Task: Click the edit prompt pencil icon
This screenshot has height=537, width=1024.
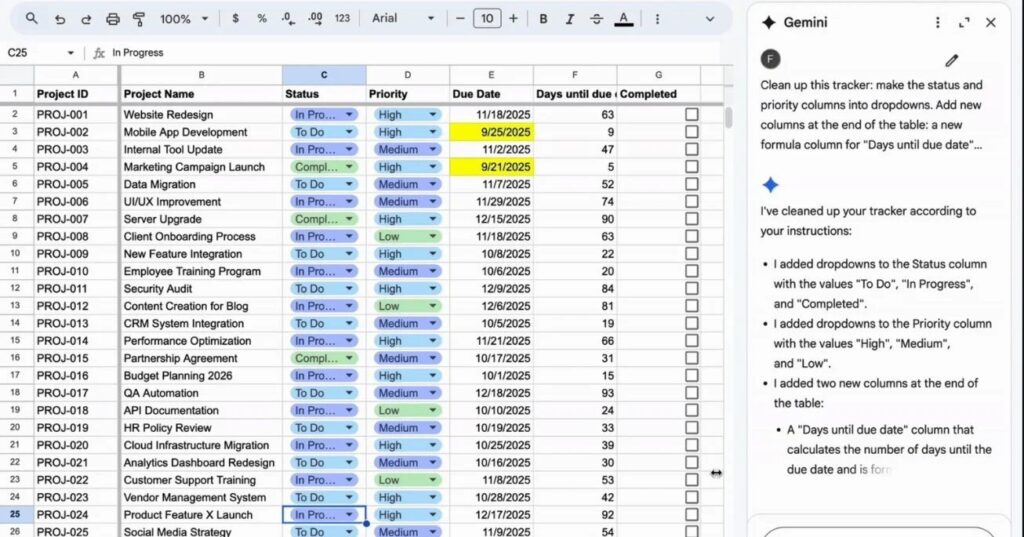Action: 951,61
